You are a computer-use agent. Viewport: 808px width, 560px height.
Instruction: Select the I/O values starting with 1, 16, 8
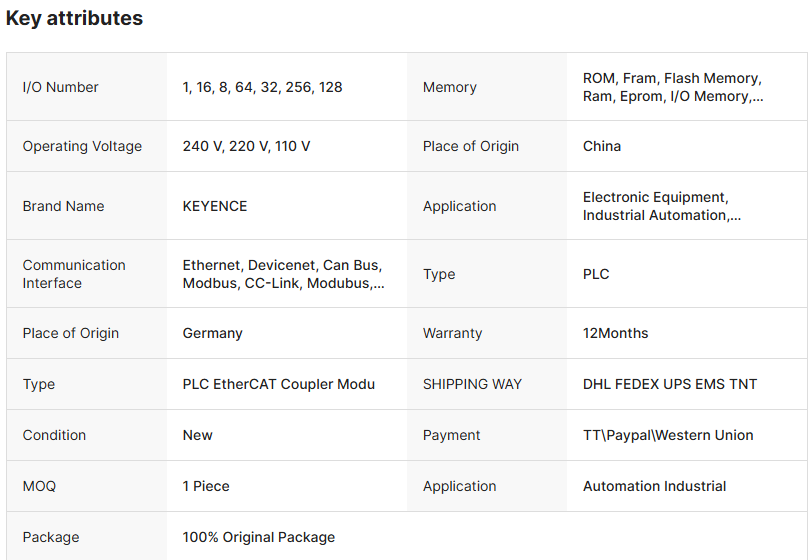(262, 87)
